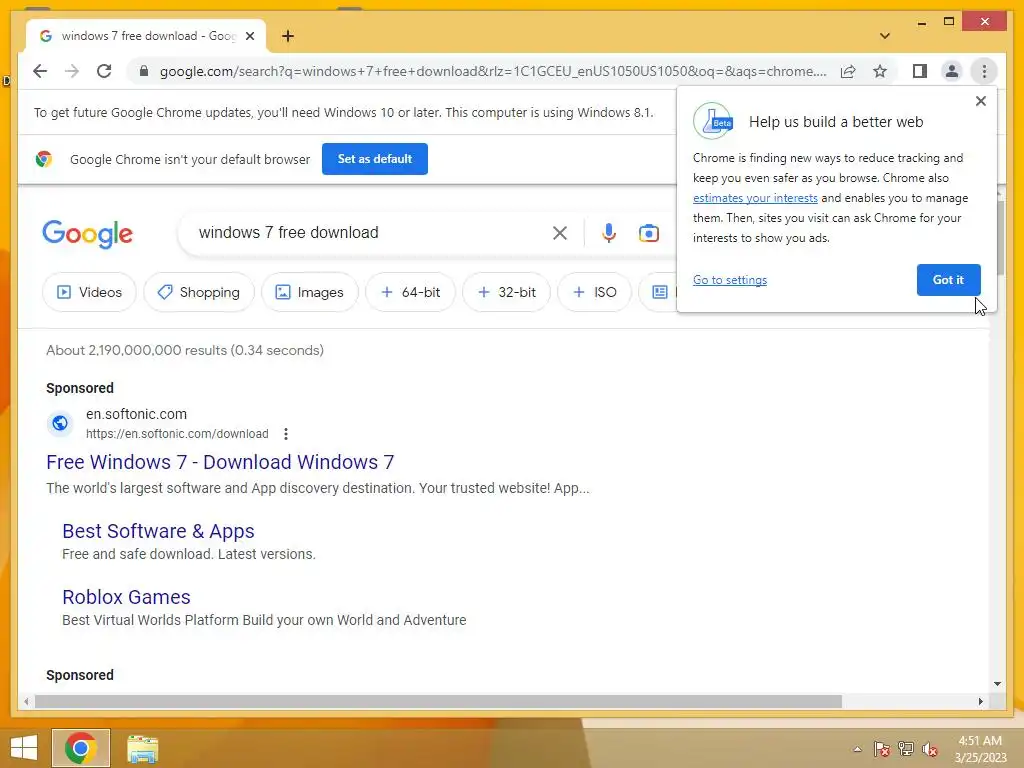
Task: Click the en.softonic.com site name
Action: (136, 414)
